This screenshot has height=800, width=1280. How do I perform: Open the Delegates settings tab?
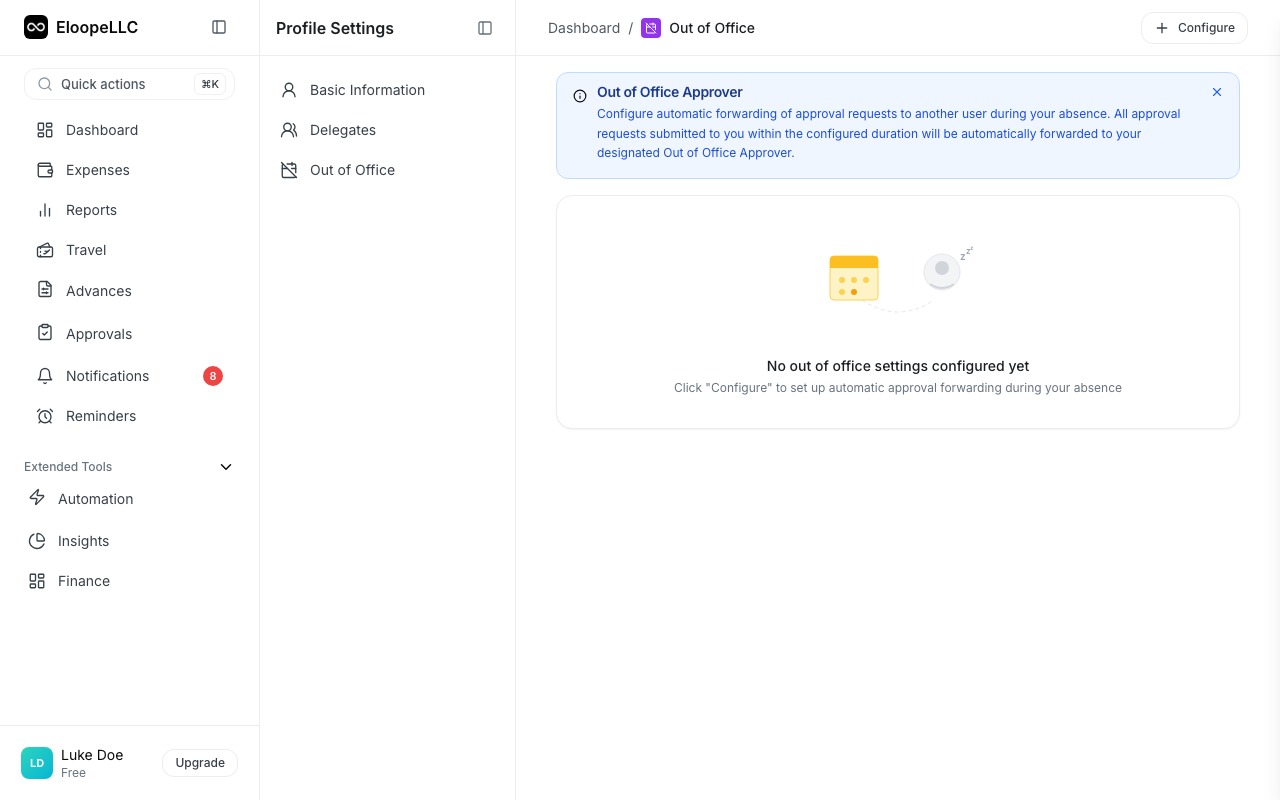pos(343,130)
